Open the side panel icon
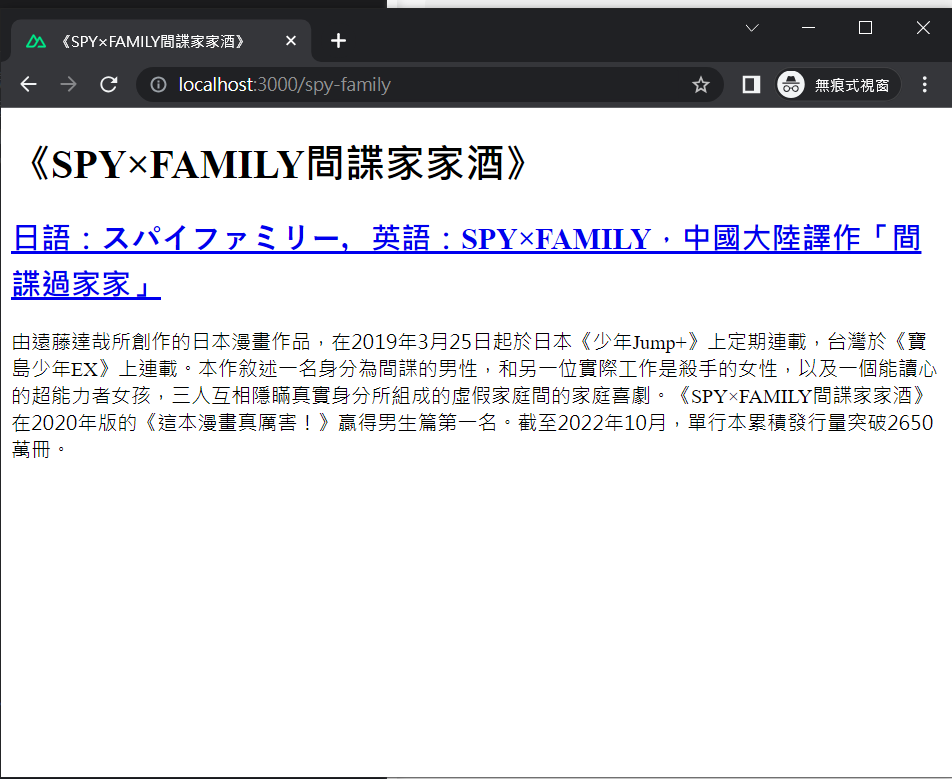952x779 pixels. click(751, 84)
